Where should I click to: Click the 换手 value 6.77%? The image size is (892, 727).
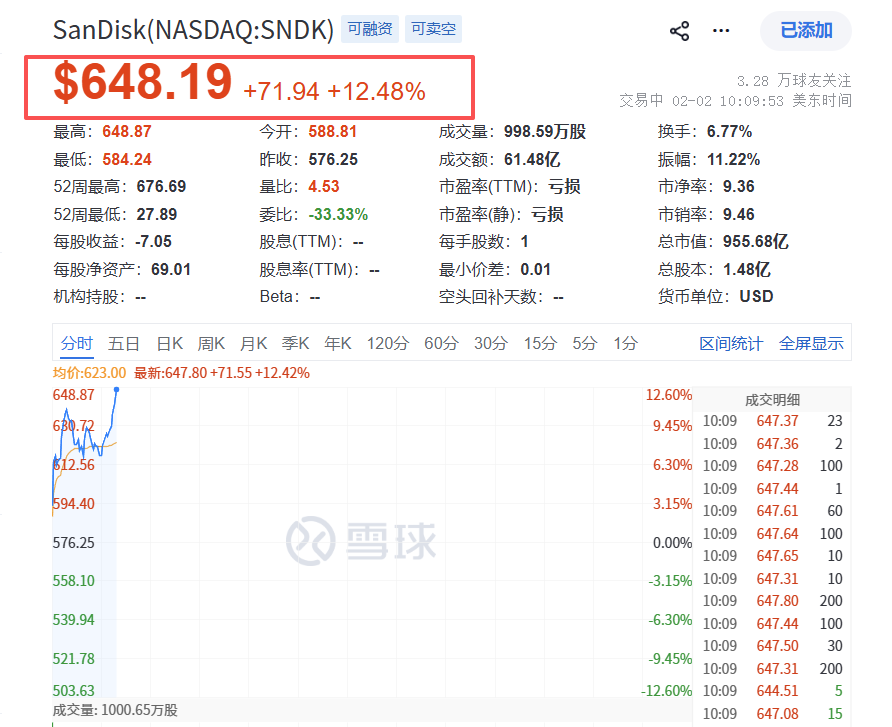coord(729,131)
